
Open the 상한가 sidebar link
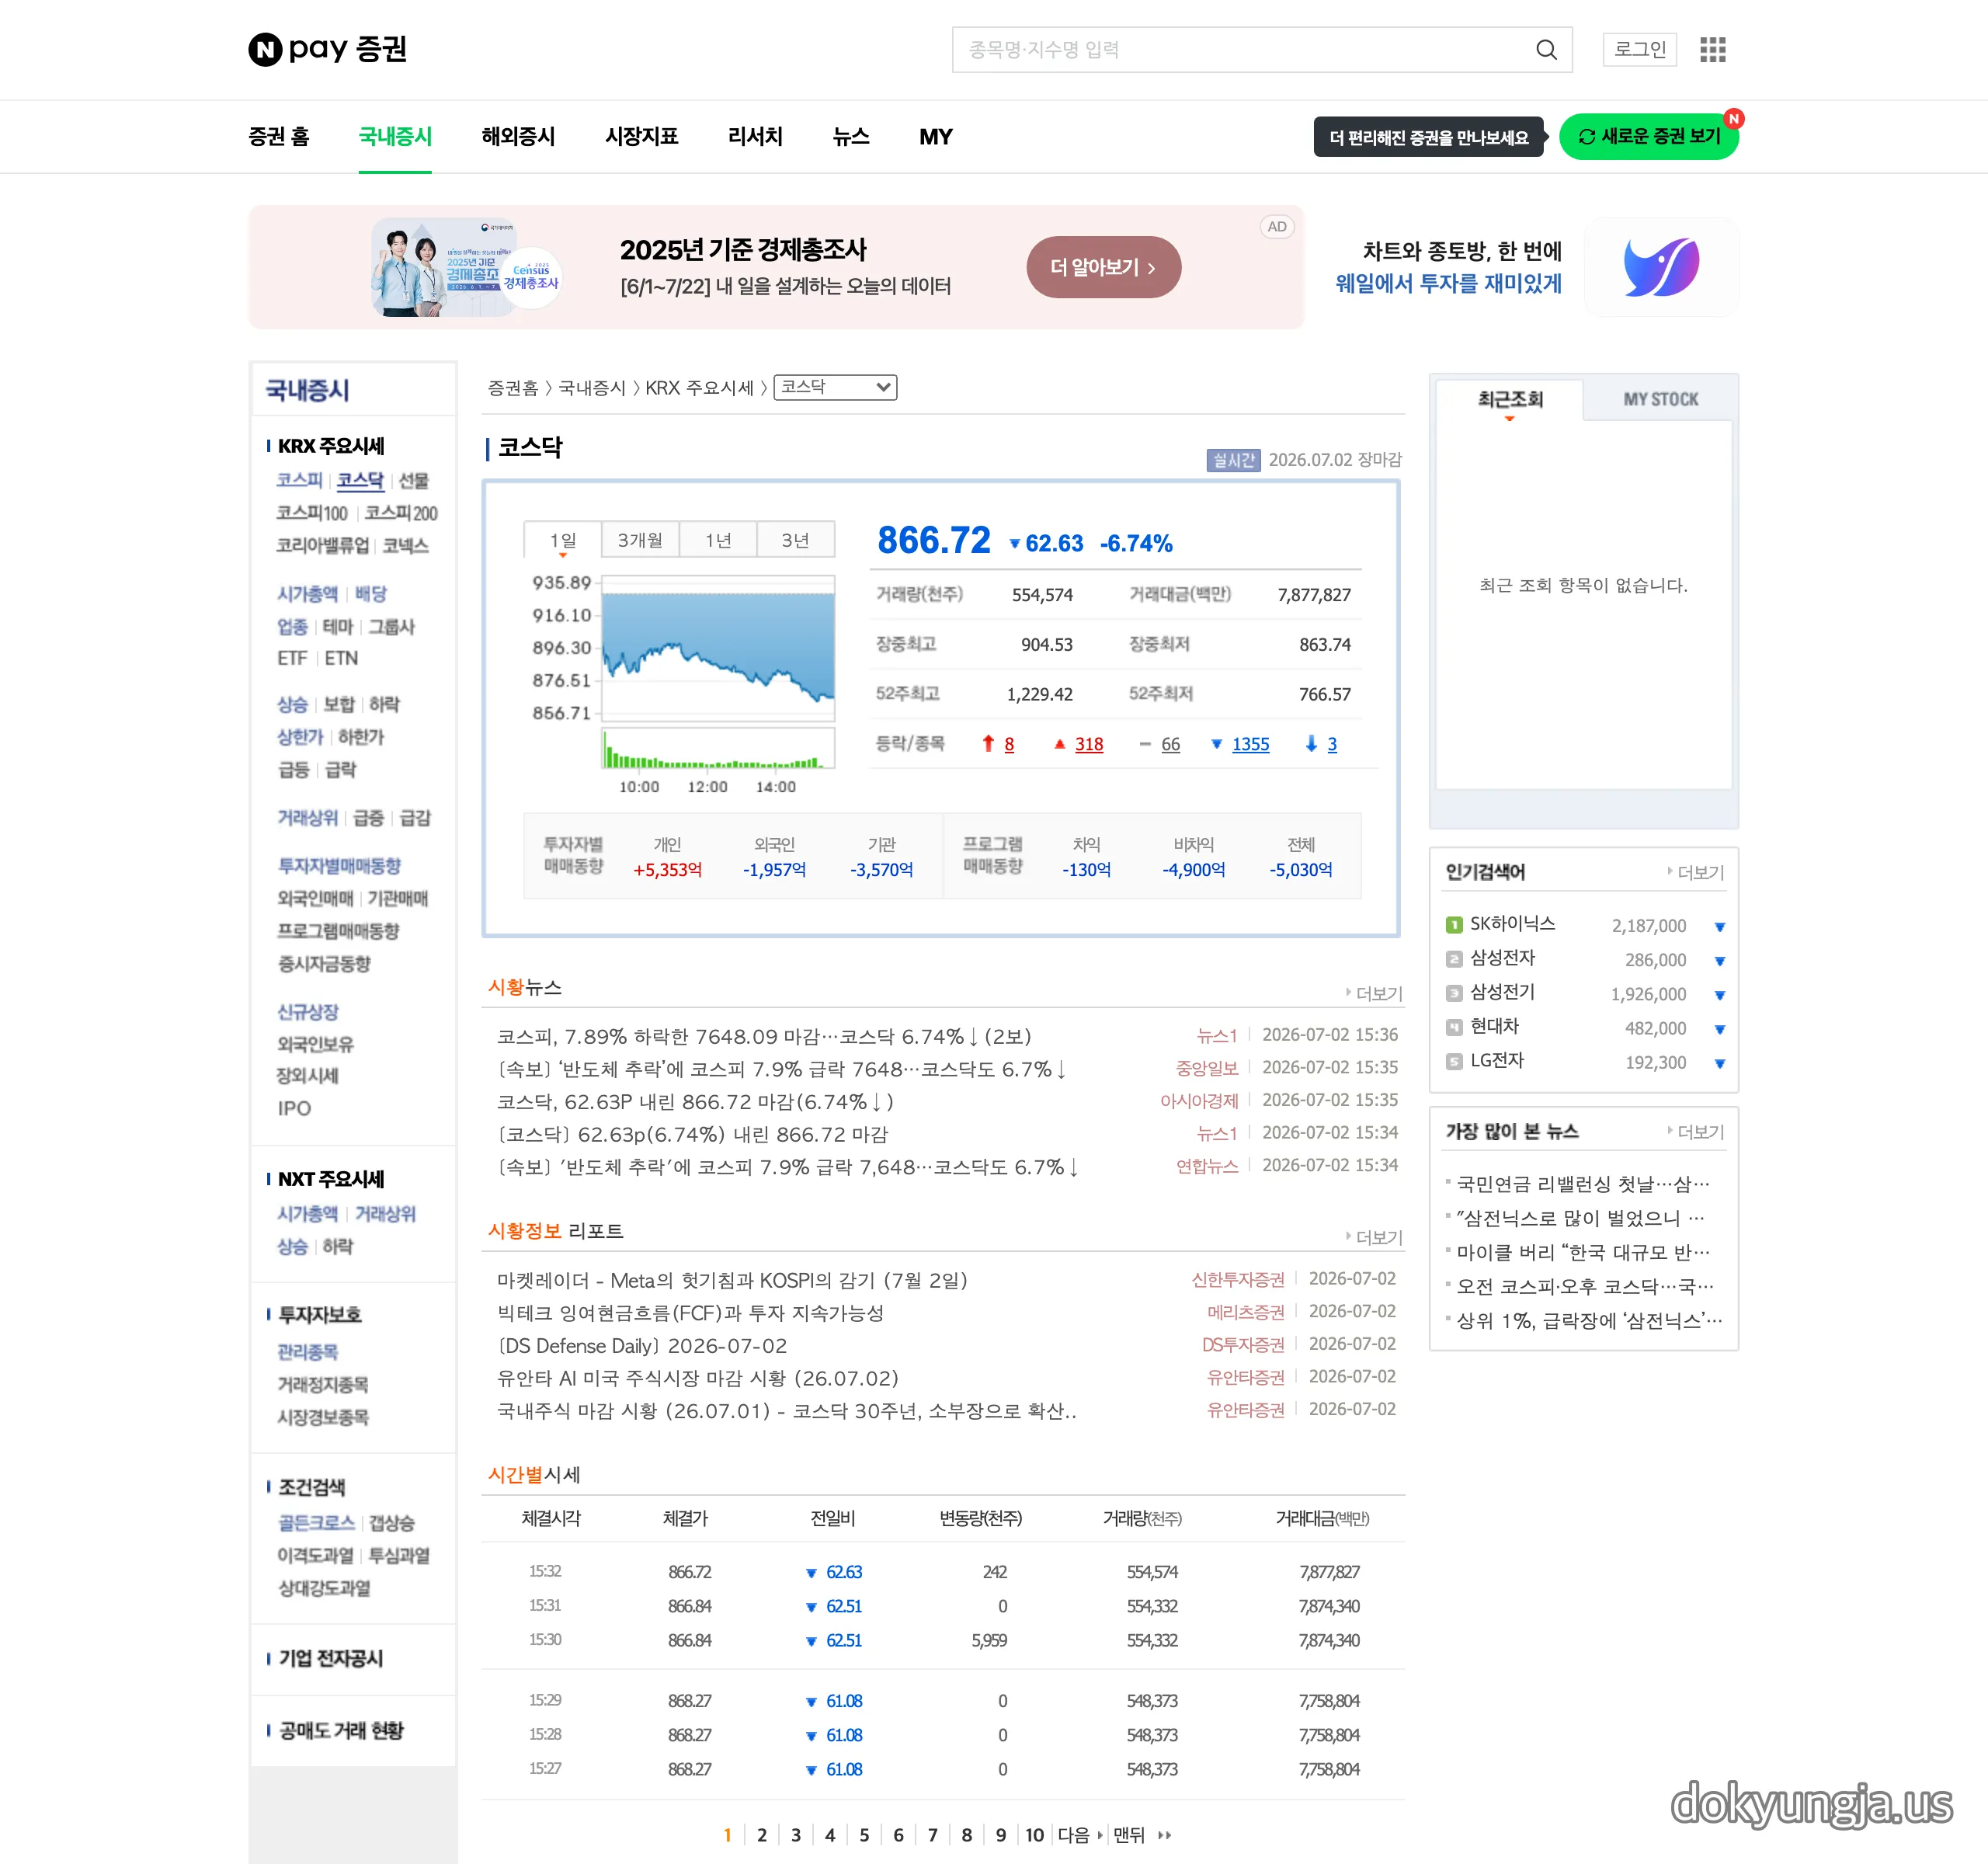(x=300, y=737)
